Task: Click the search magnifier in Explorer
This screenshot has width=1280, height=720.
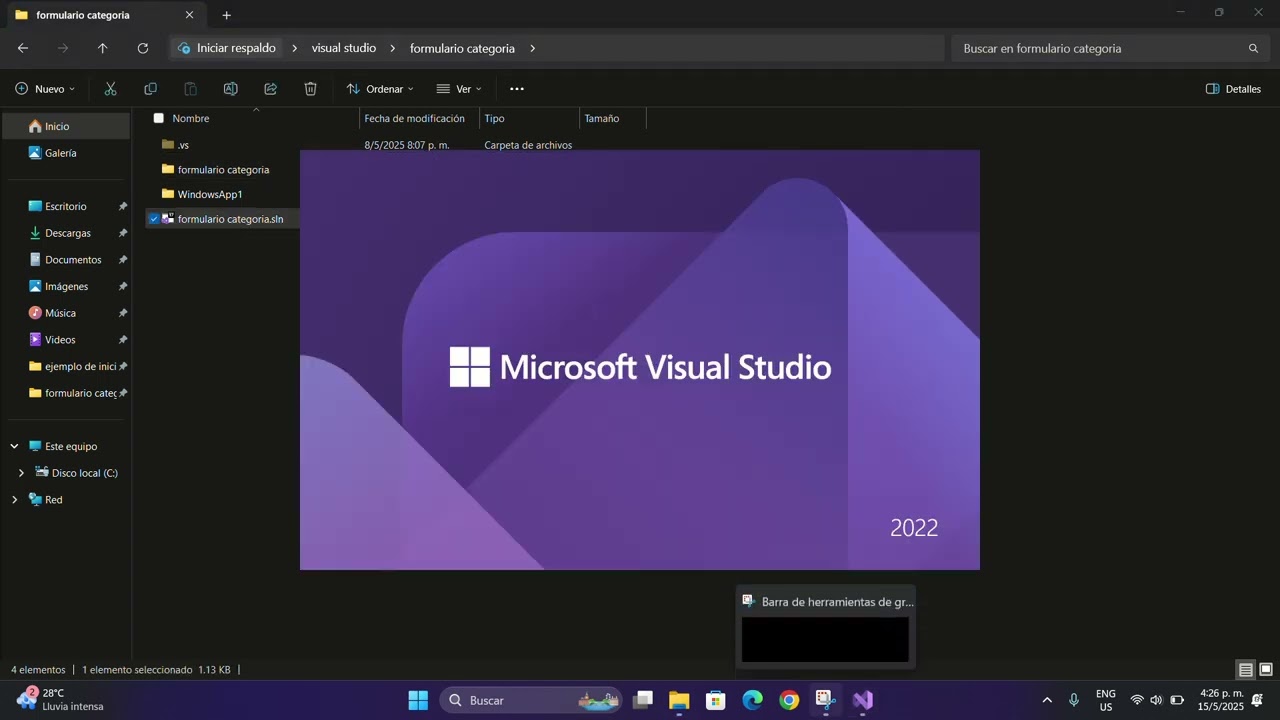Action: click(x=1253, y=48)
